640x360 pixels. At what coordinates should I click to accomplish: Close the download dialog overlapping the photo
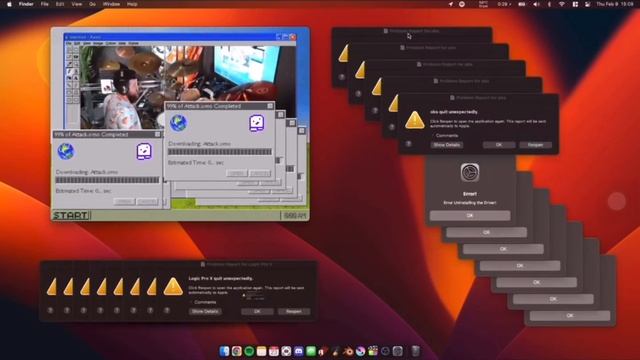[270, 106]
